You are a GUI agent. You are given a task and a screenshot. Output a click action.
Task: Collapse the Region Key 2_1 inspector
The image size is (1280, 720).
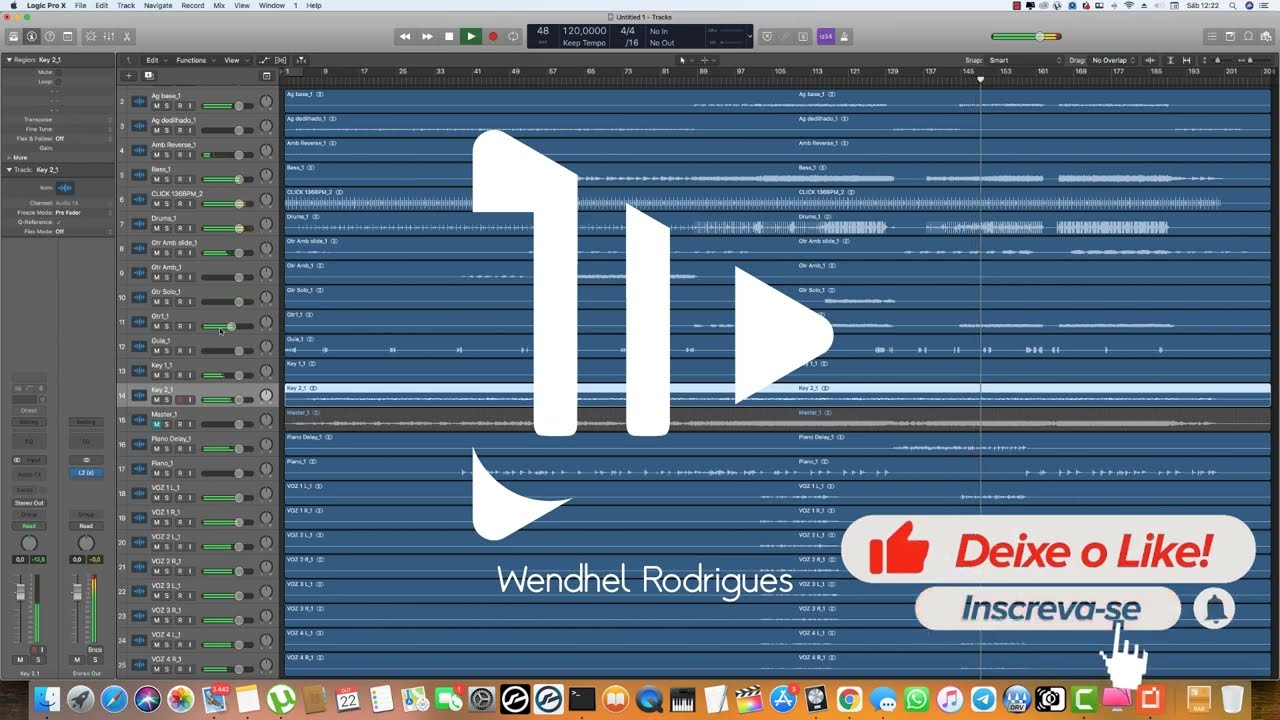9,60
